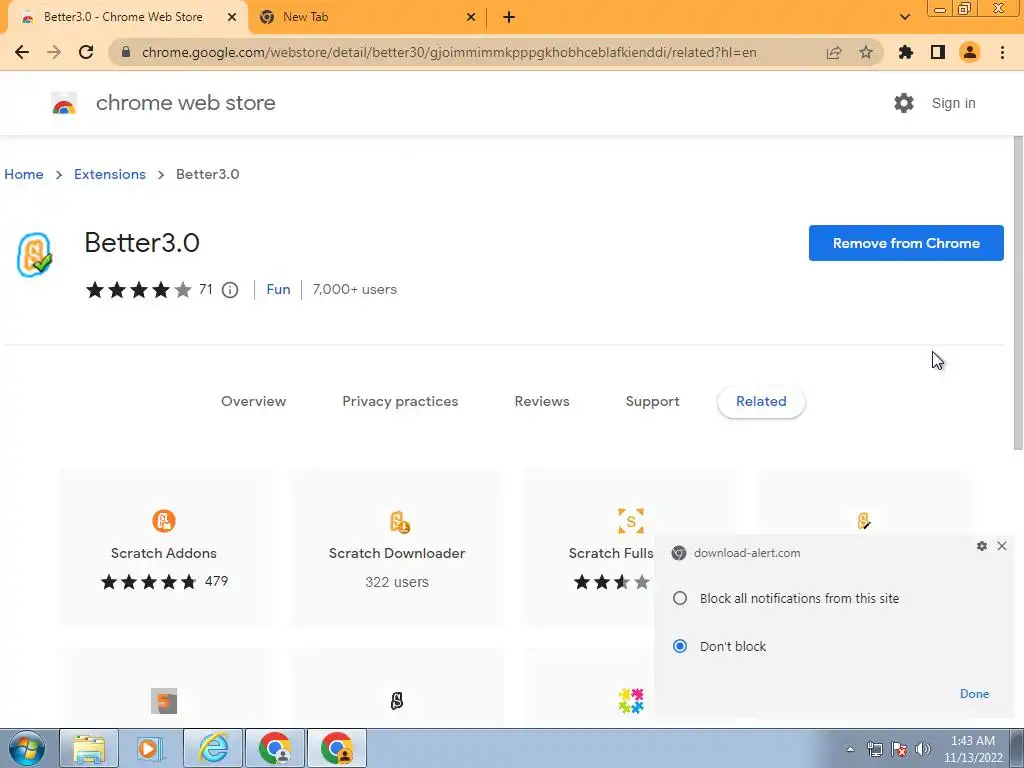Click the Scratch Downloader icon
1024x768 pixels.
(398, 522)
